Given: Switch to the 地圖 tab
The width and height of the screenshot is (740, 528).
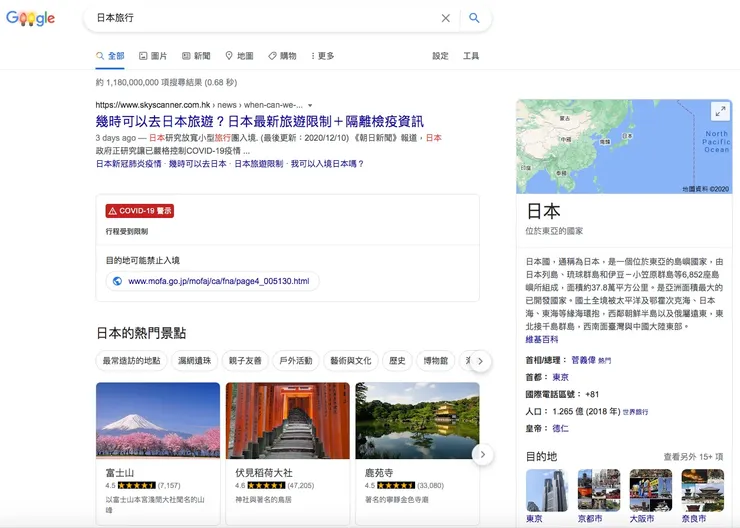Looking at the screenshot, I should coord(239,56).
